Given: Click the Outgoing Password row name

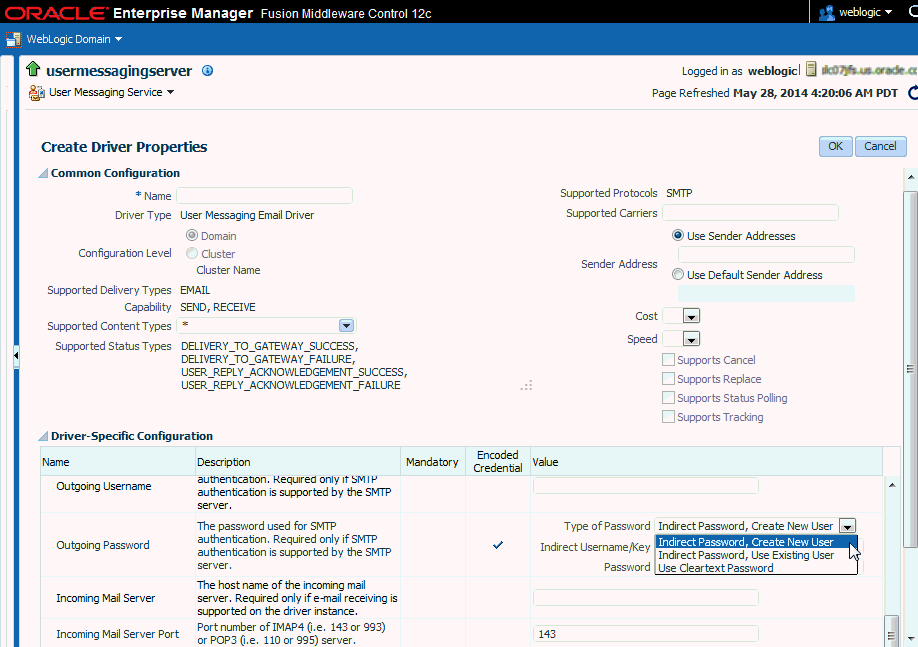Looking at the screenshot, I should [102, 545].
